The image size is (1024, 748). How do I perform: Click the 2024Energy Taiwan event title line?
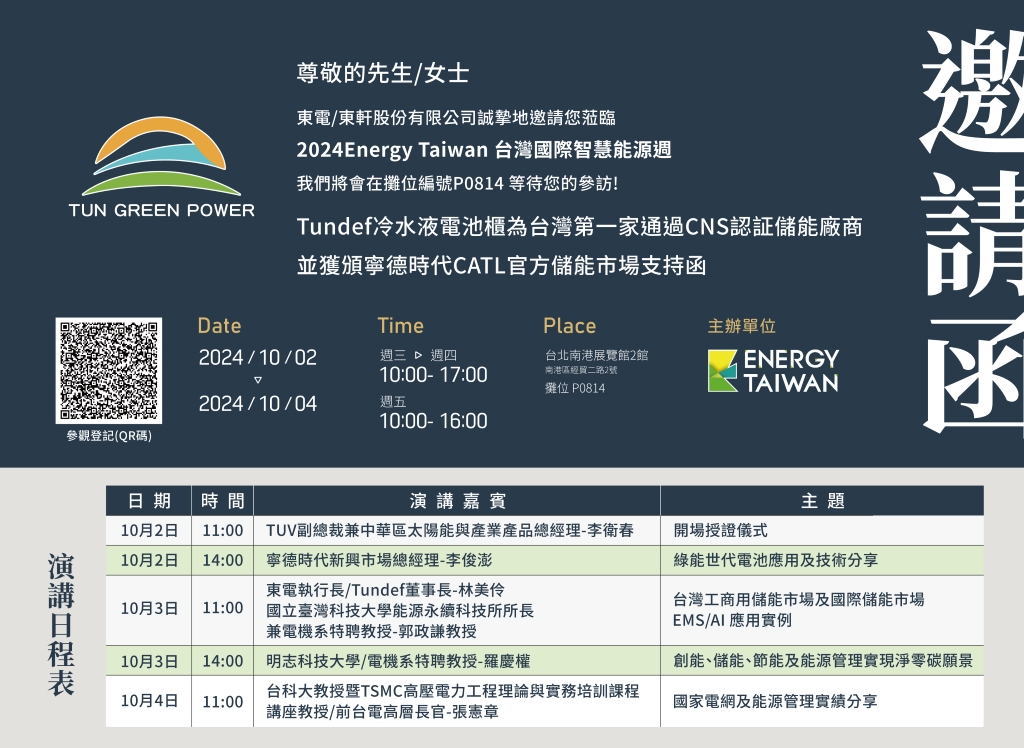click(484, 150)
